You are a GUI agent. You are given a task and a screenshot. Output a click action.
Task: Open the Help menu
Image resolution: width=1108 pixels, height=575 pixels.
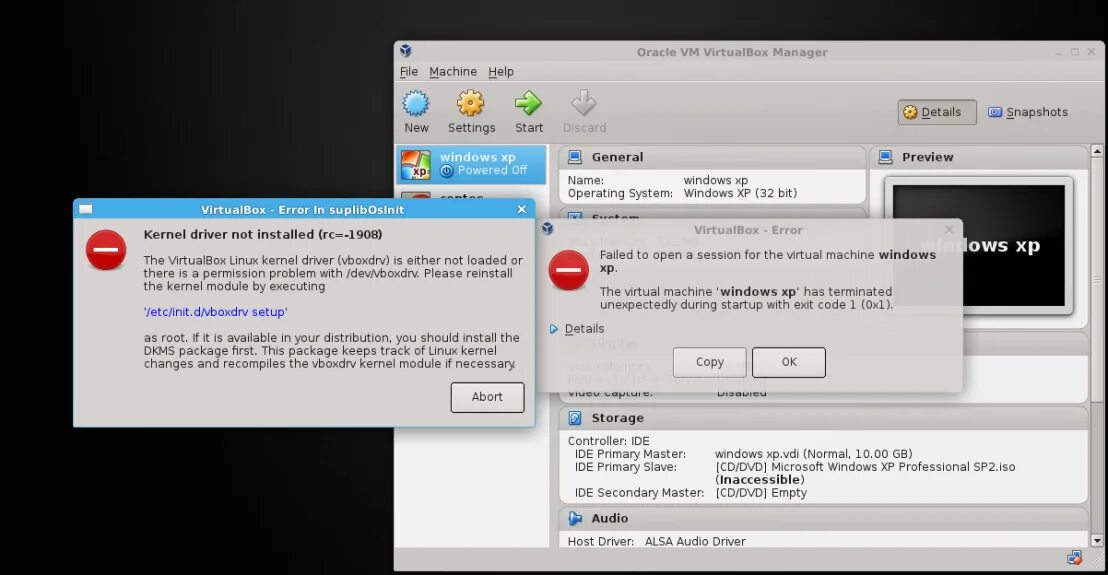click(x=501, y=71)
